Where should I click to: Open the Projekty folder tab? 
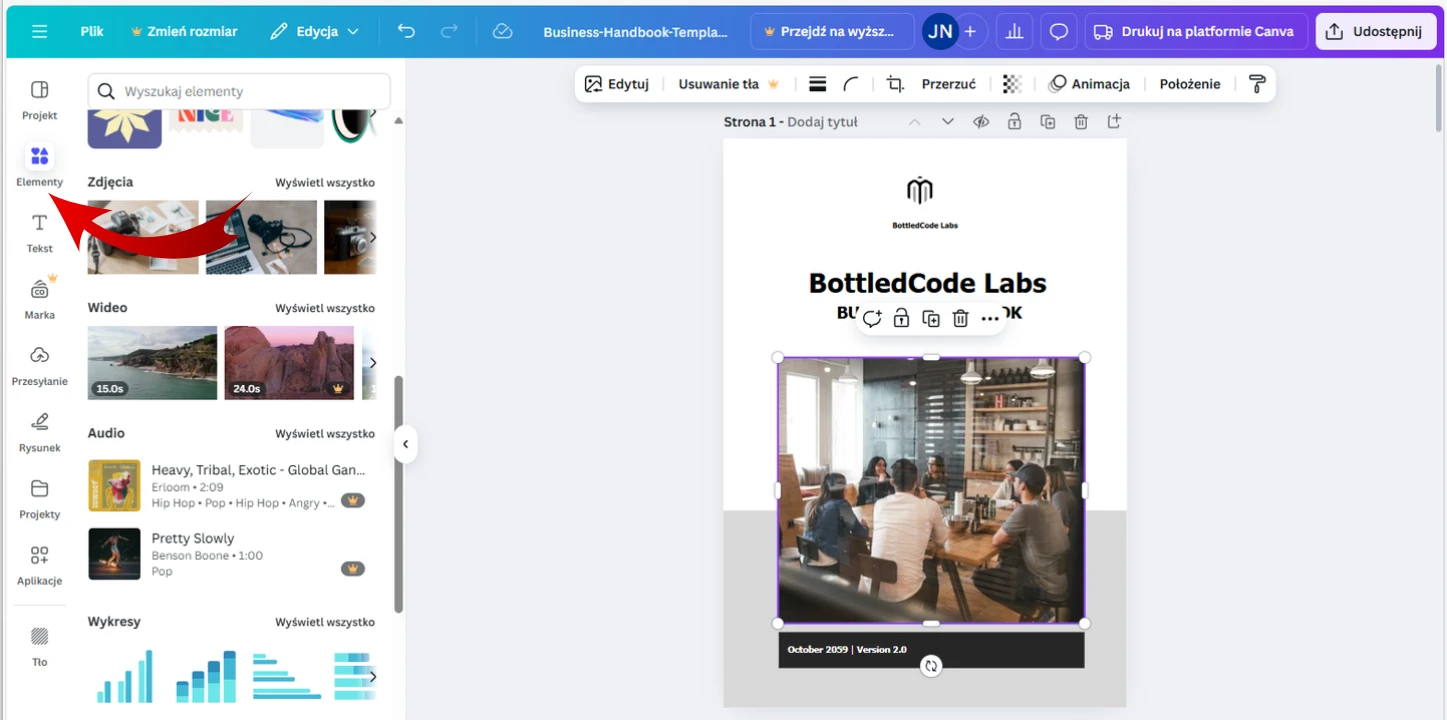coord(40,499)
